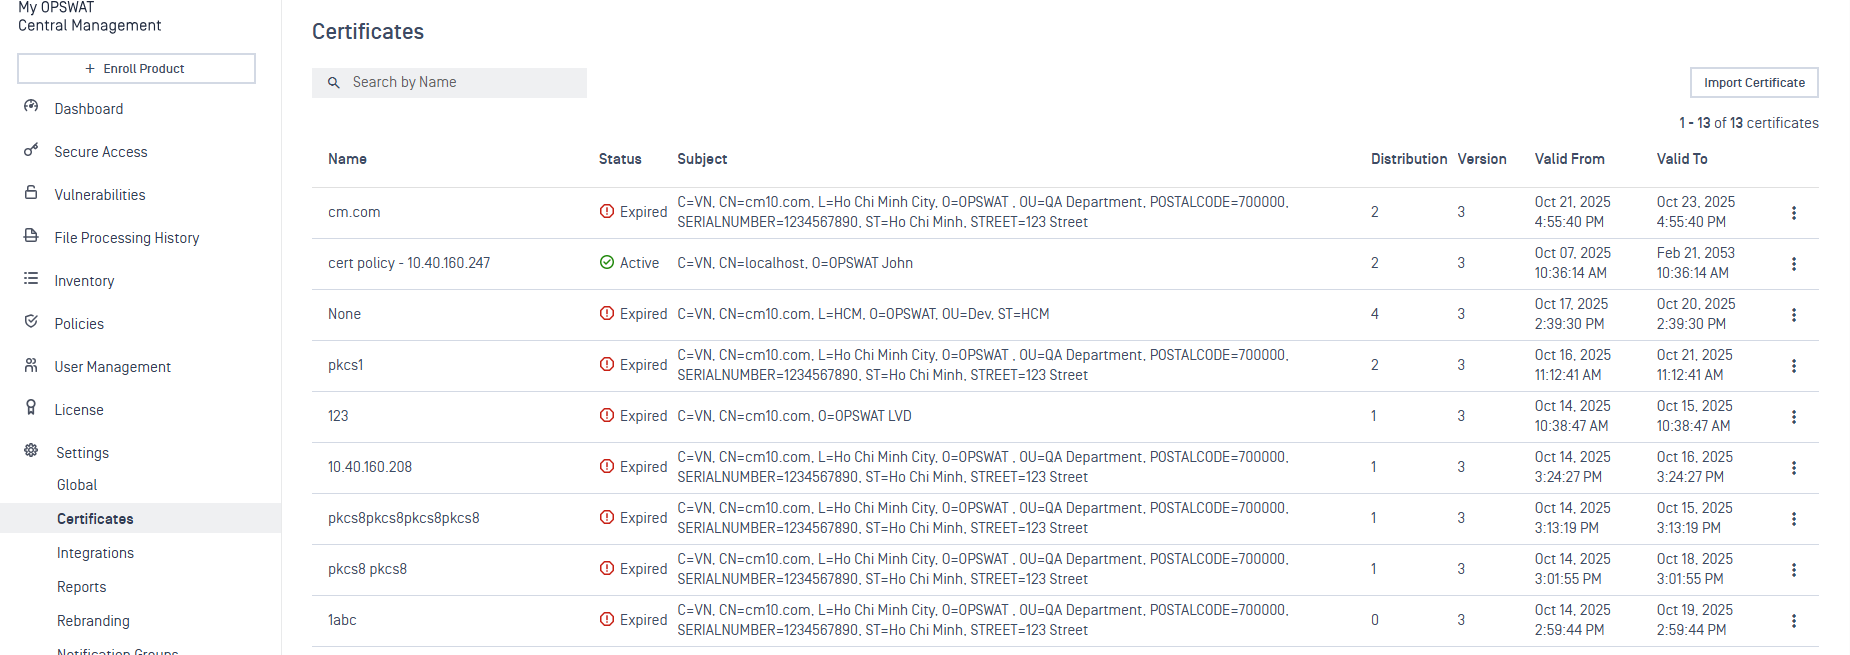The height and width of the screenshot is (655, 1850).
Task: Go to the Reports settings page
Action: point(81,587)
